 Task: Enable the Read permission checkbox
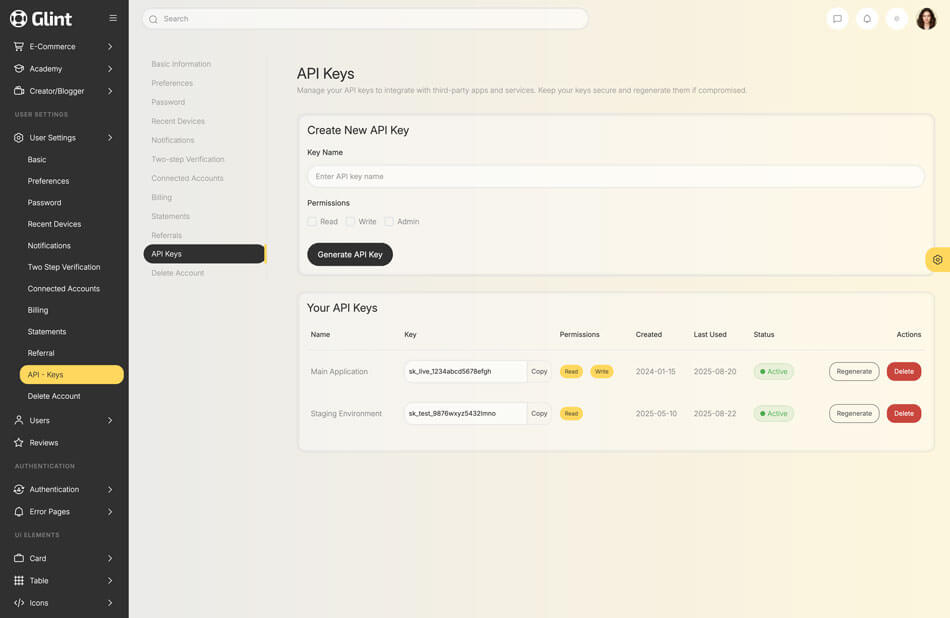[312, 222]
